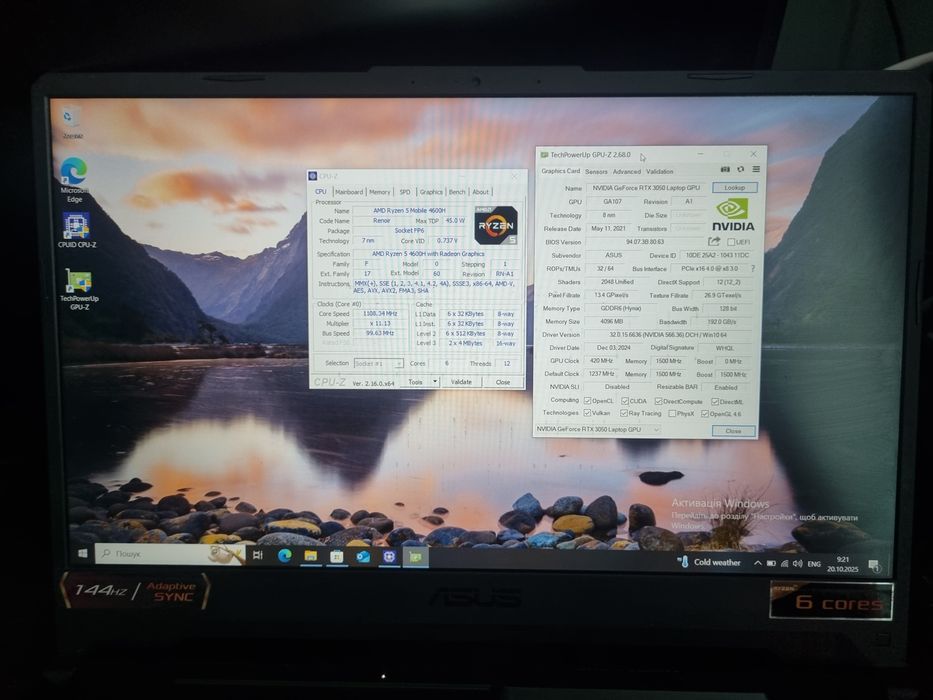Switch to CPU-Z taskbar button

389,557
